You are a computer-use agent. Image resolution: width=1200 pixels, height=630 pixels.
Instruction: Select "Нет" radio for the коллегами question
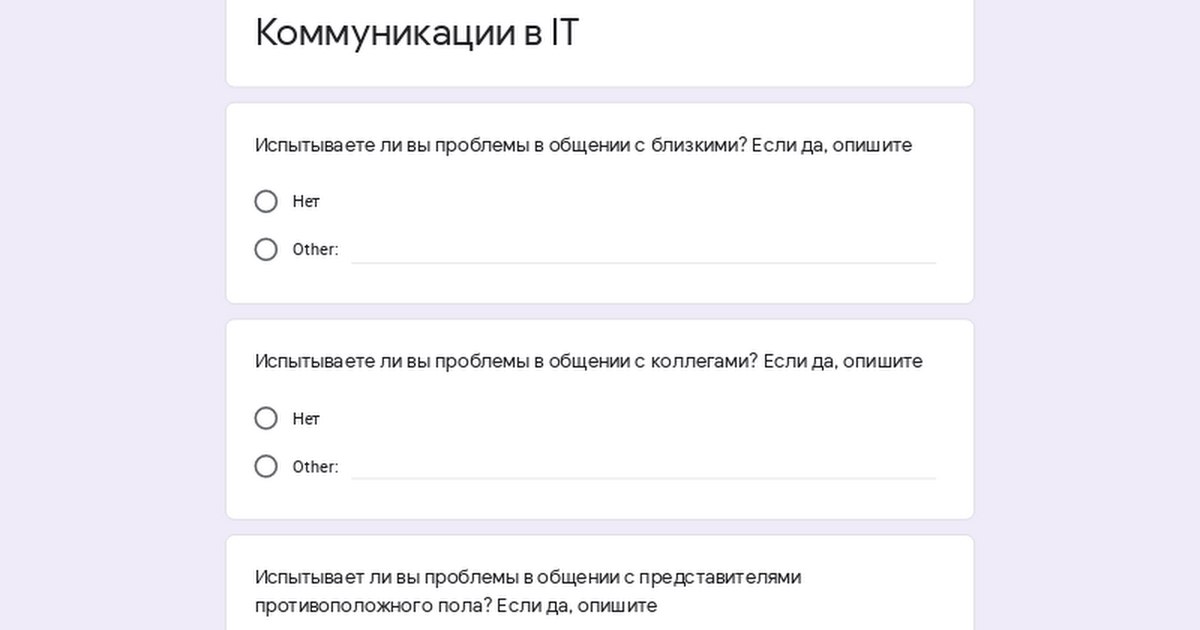click(x=266, y=418)
